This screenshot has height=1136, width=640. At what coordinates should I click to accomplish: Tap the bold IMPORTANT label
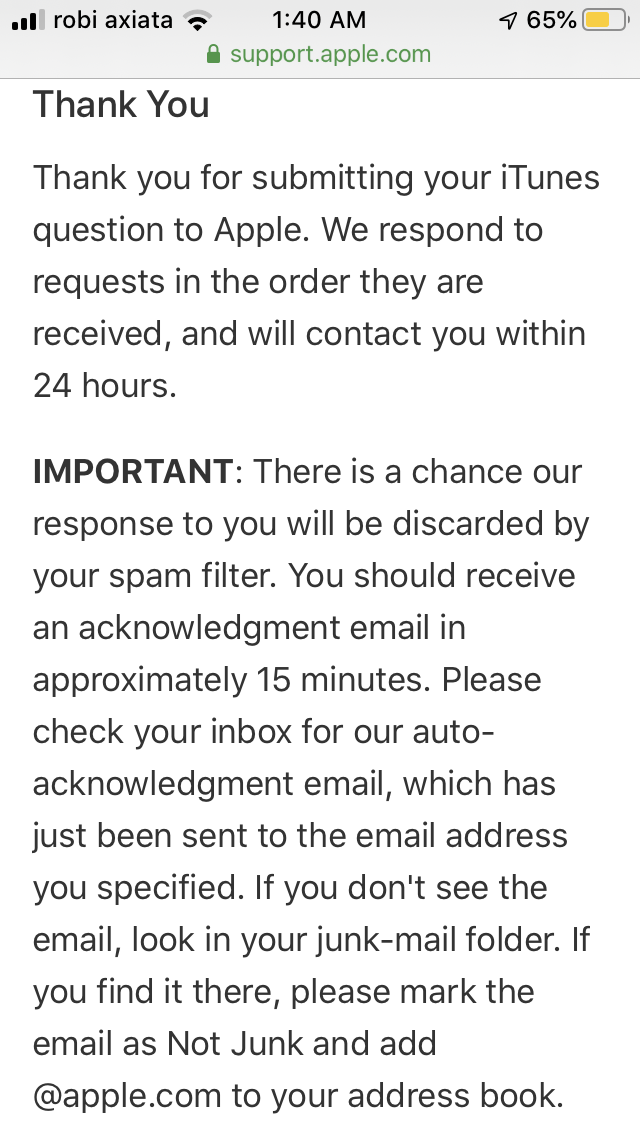(x=133, y=472)
